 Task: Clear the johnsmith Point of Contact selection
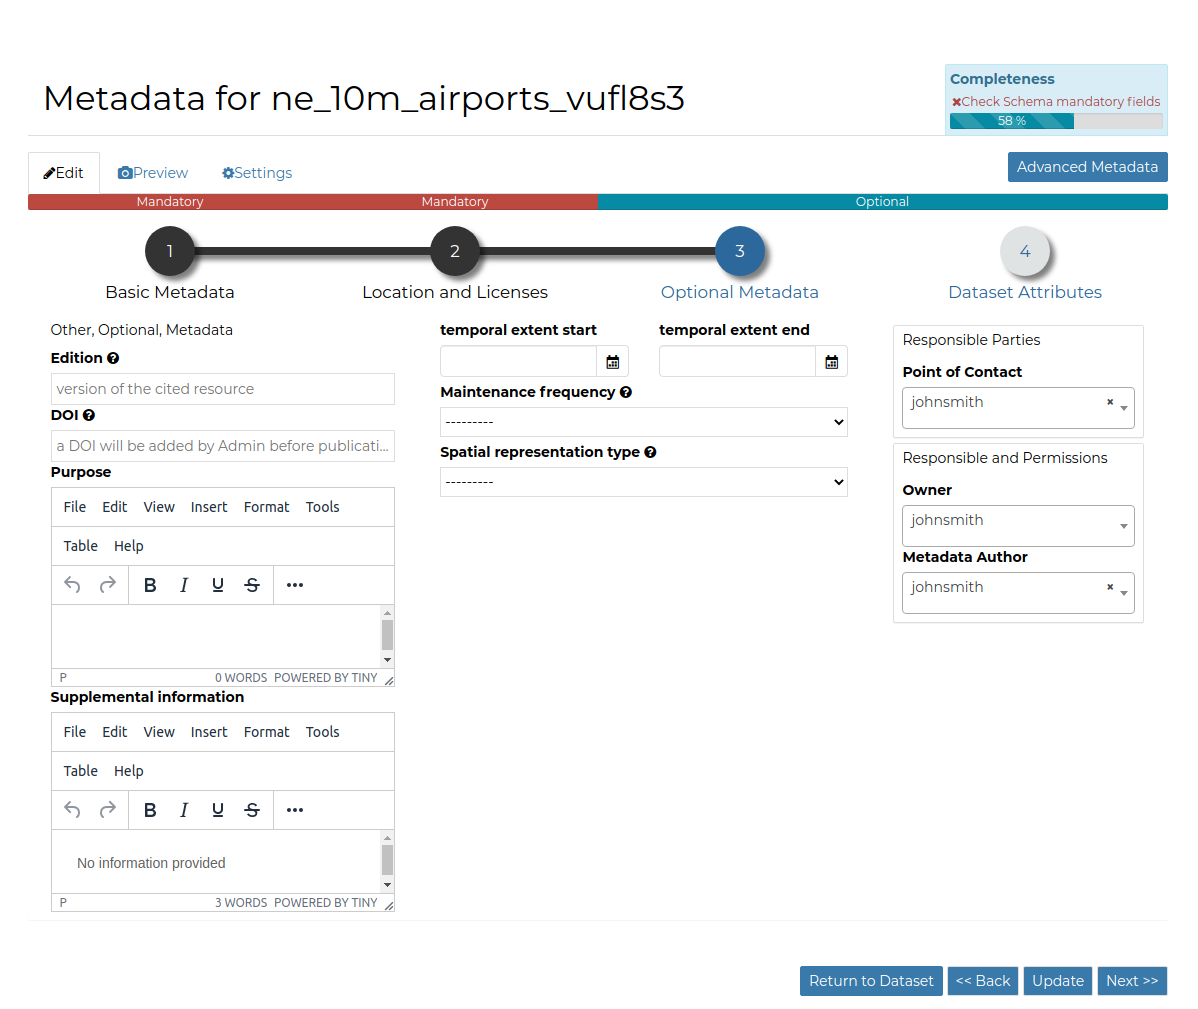coord(1110,402)
